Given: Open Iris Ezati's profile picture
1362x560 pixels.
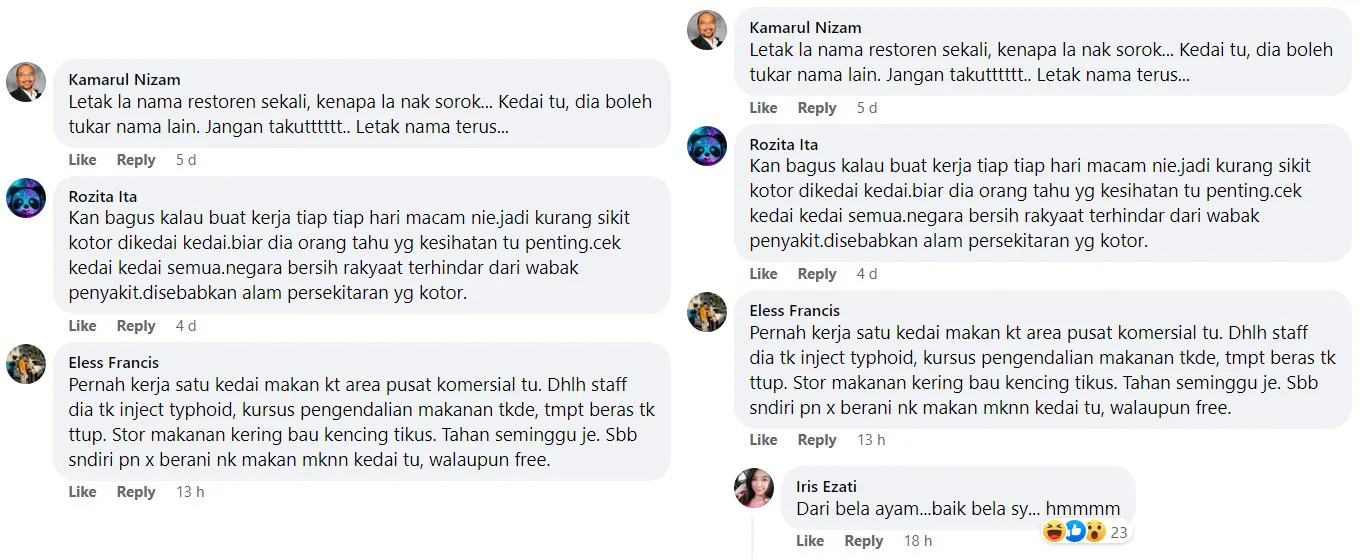Looking at the screenshot, I should (x=754, y=487).
